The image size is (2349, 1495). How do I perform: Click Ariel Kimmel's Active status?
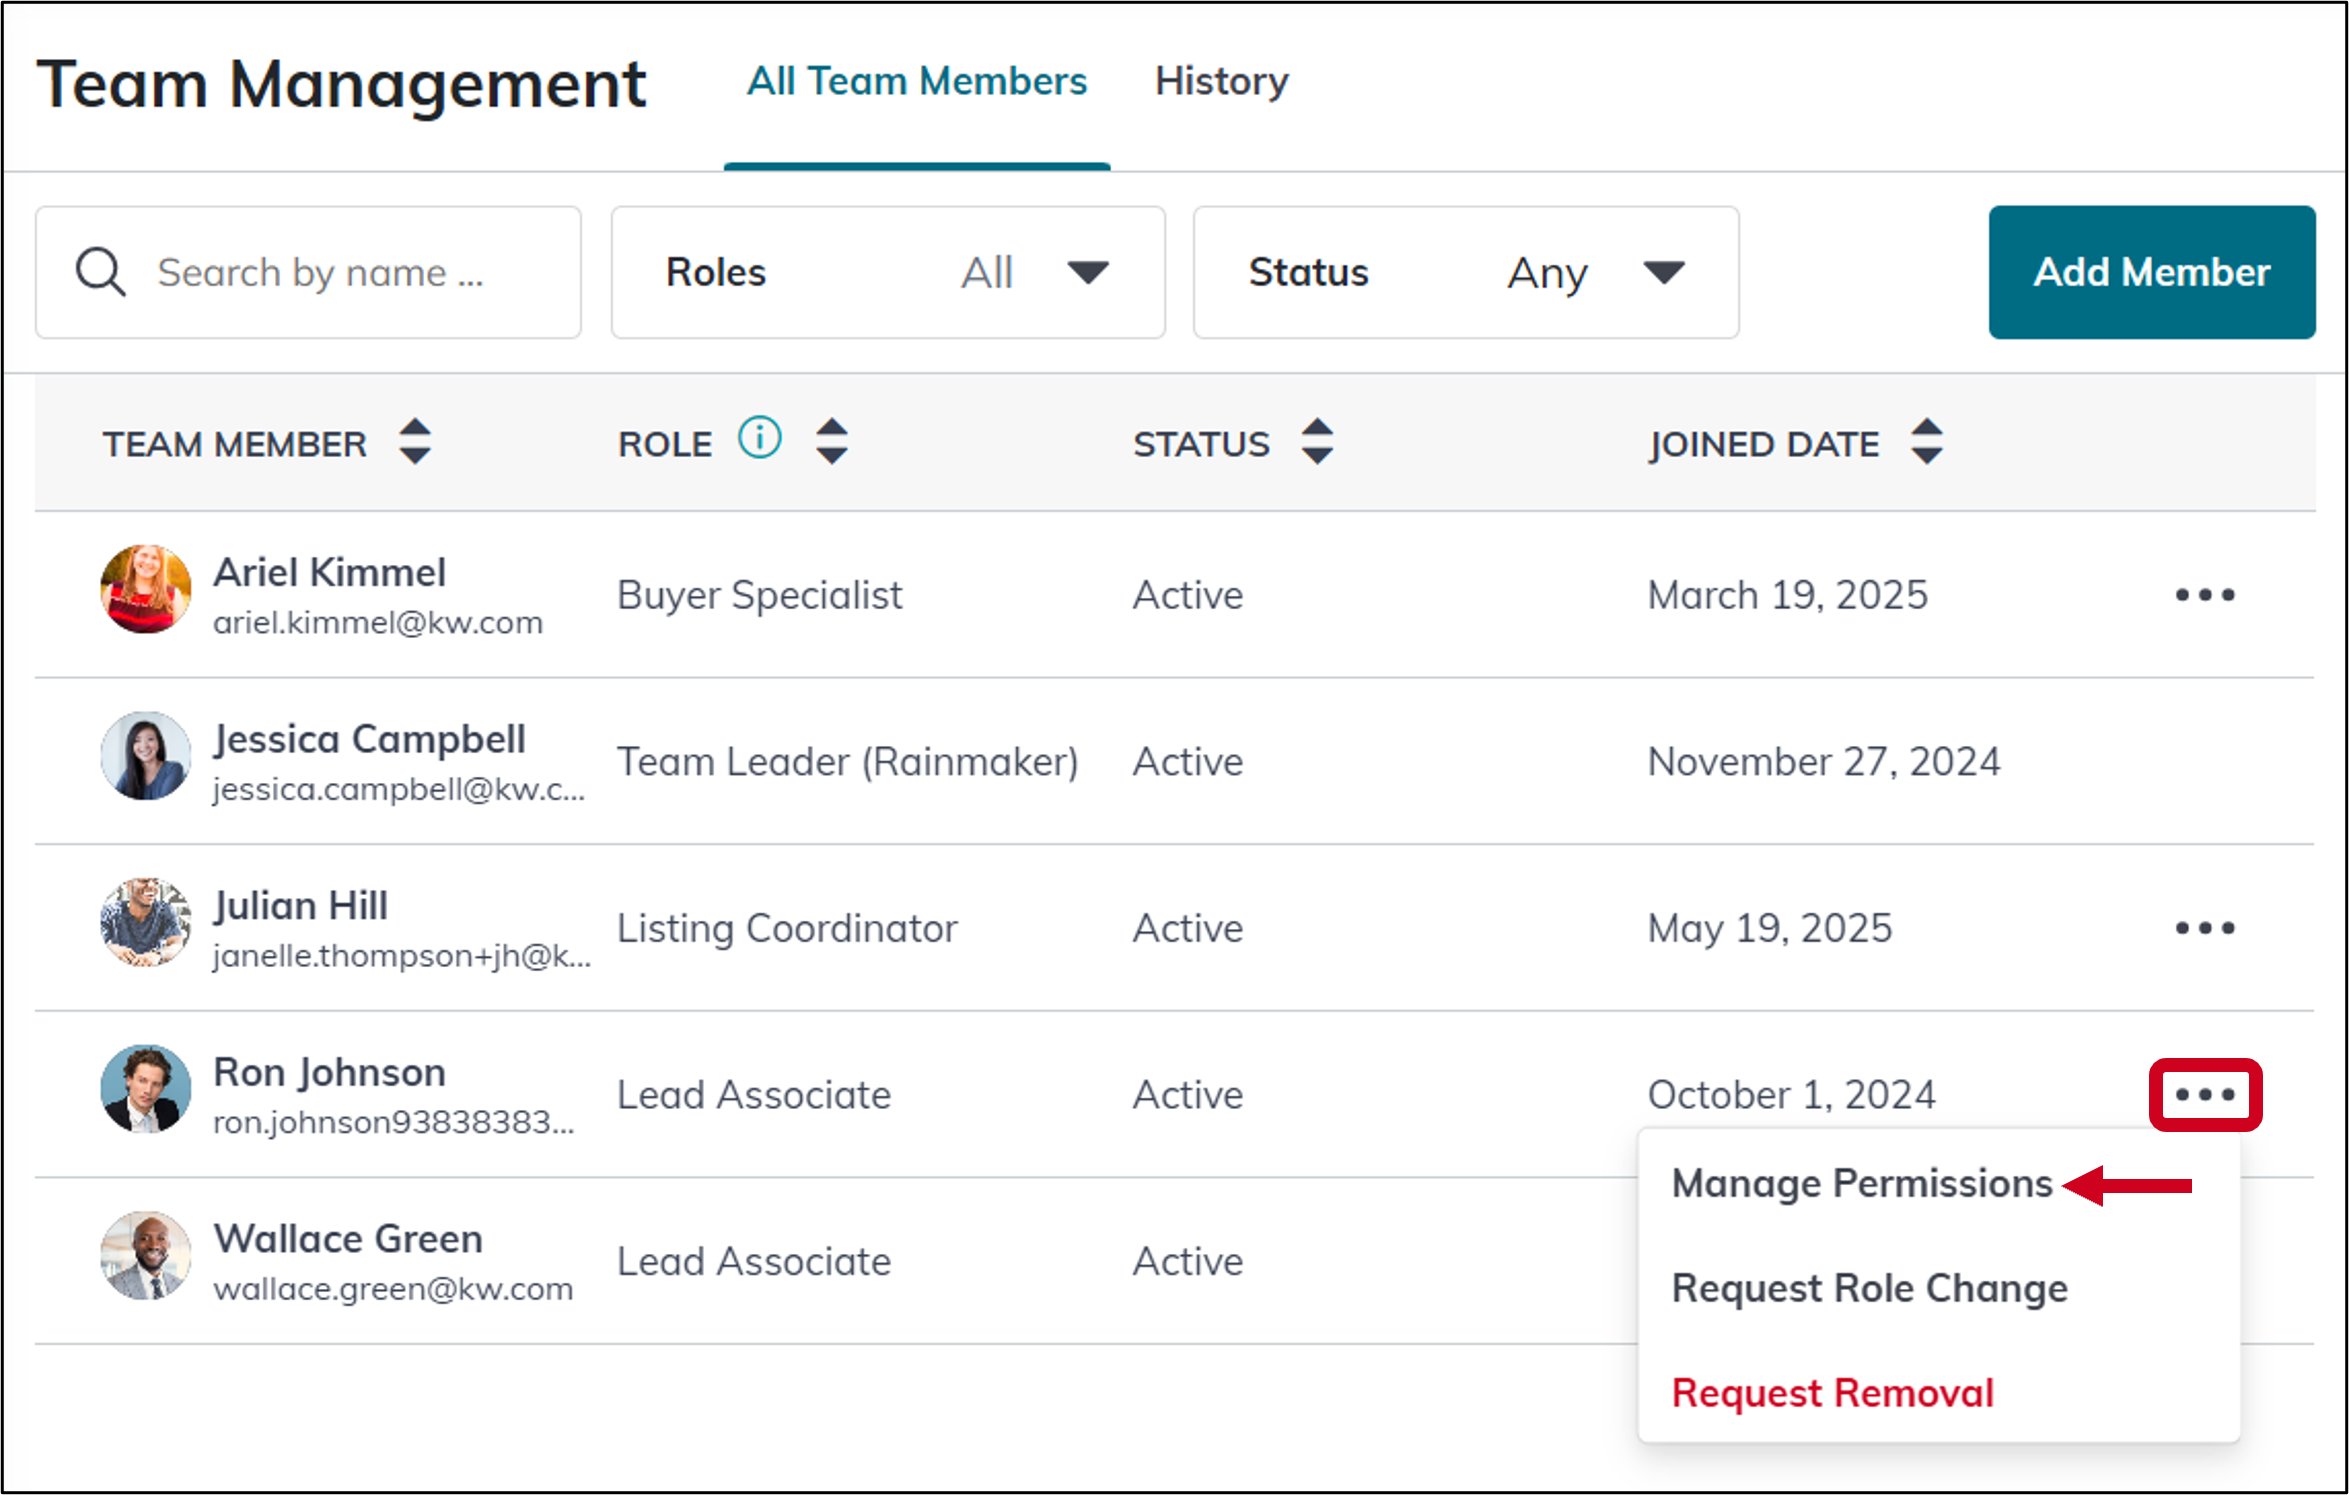pyautogui.click(x=1188, y=596)
